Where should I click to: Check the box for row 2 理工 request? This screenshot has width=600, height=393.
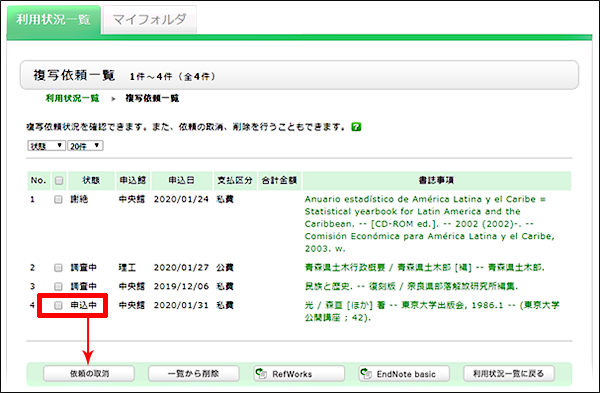pyautogui.click(x=58, y=267)
